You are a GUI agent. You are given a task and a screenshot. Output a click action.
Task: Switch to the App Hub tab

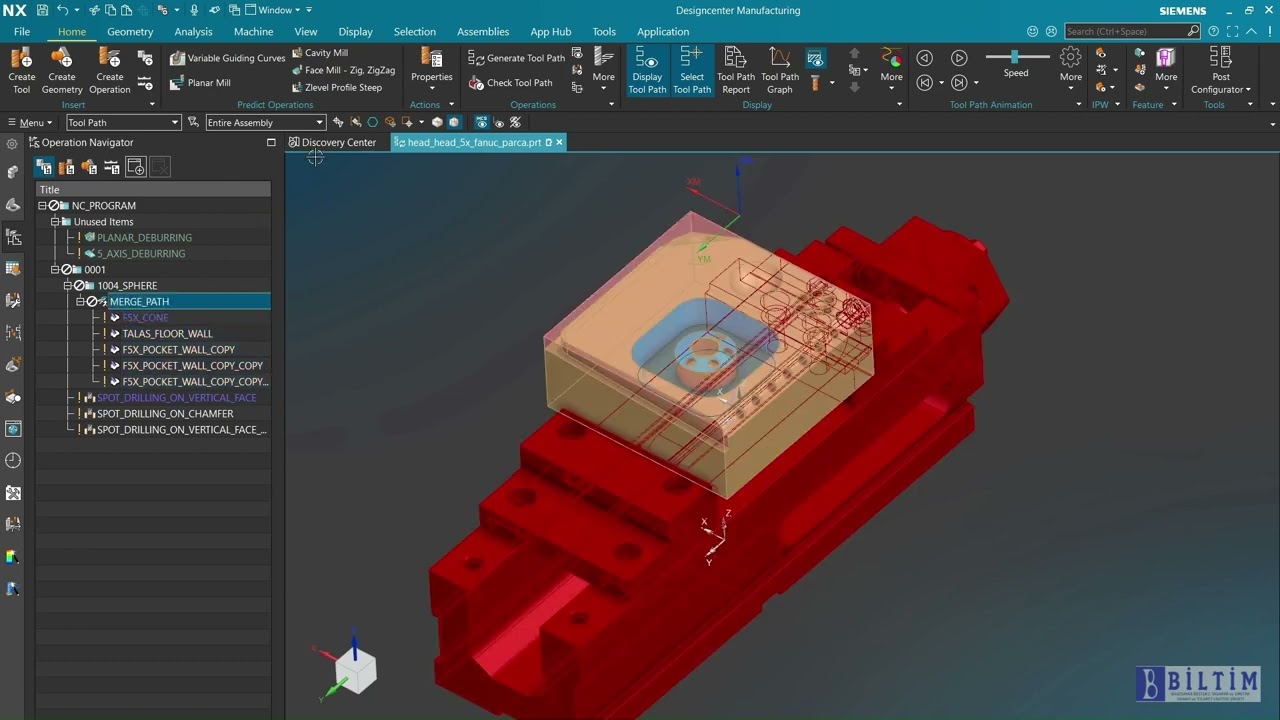click(551, 32)
